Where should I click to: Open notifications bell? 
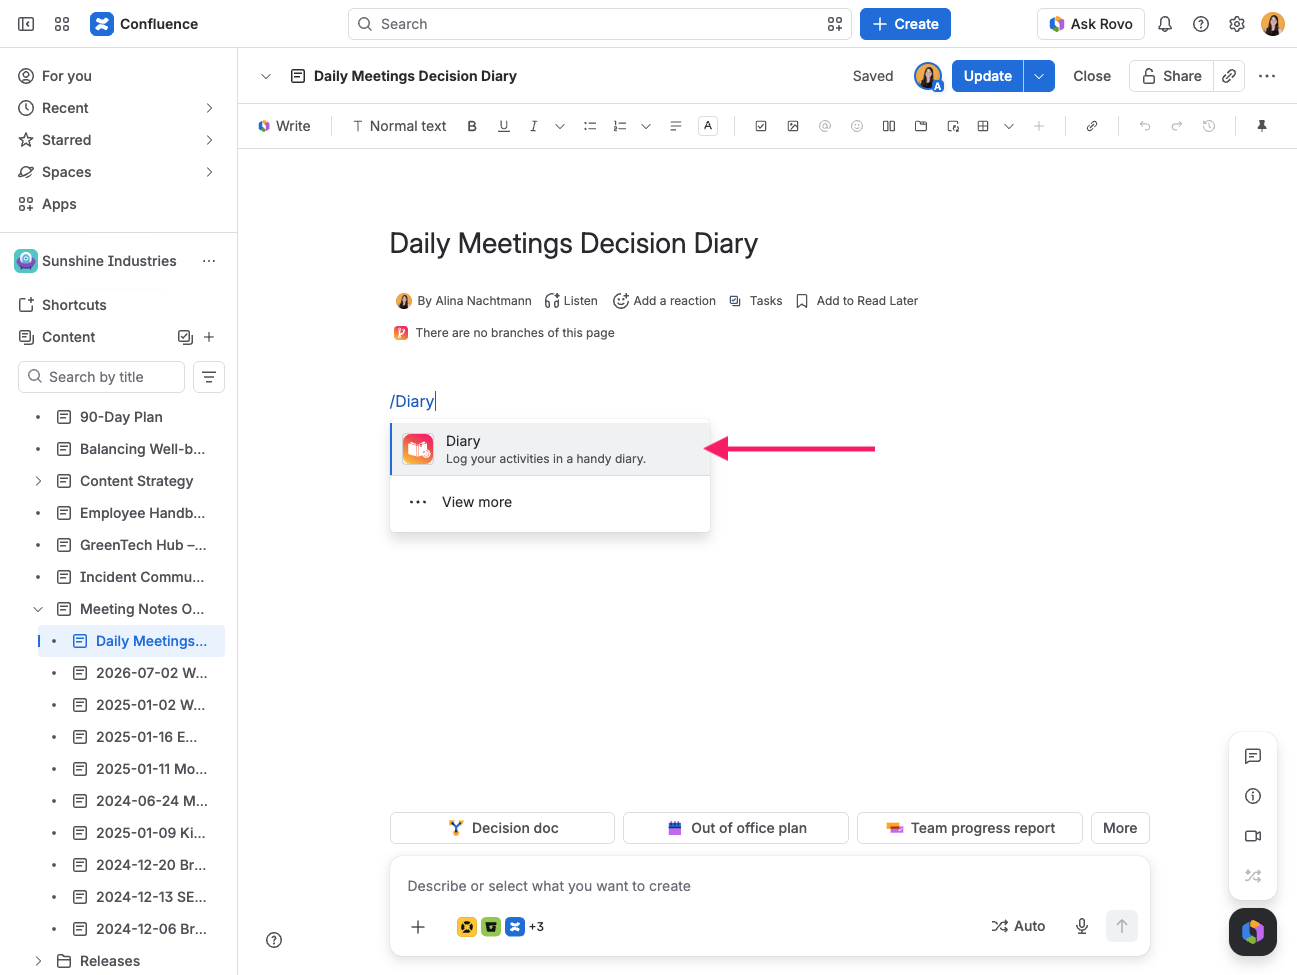[x=1165, y=24]
